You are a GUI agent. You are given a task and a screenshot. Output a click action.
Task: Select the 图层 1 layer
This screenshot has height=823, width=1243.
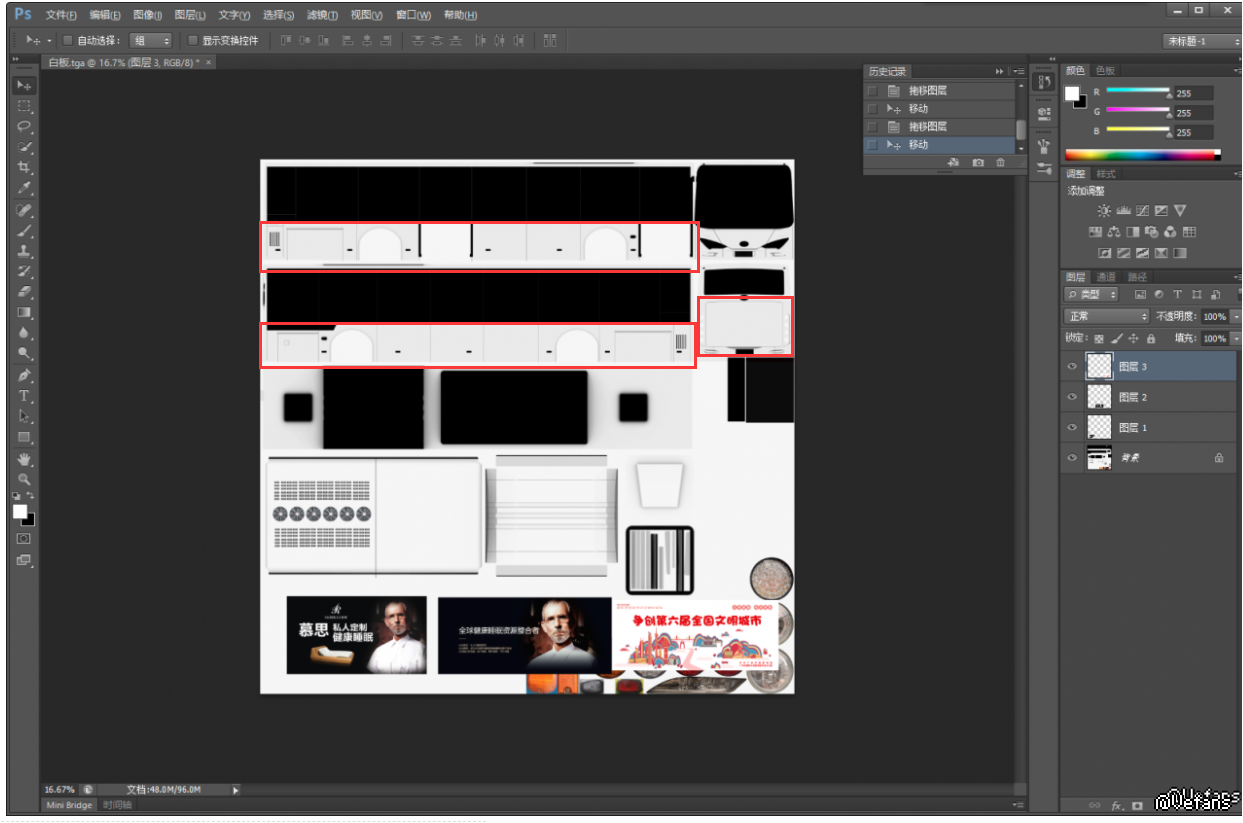(1133, 427)
